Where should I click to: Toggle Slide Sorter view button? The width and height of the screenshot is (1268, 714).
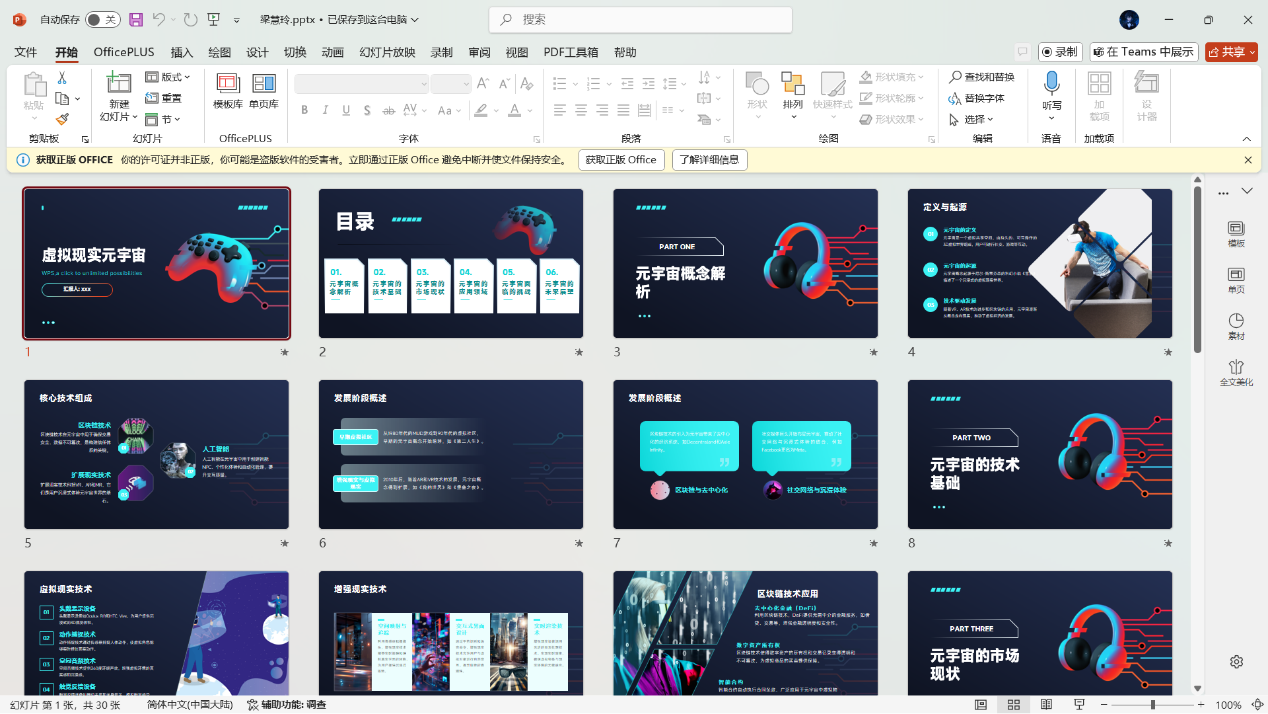click(x=1013, y=705)
